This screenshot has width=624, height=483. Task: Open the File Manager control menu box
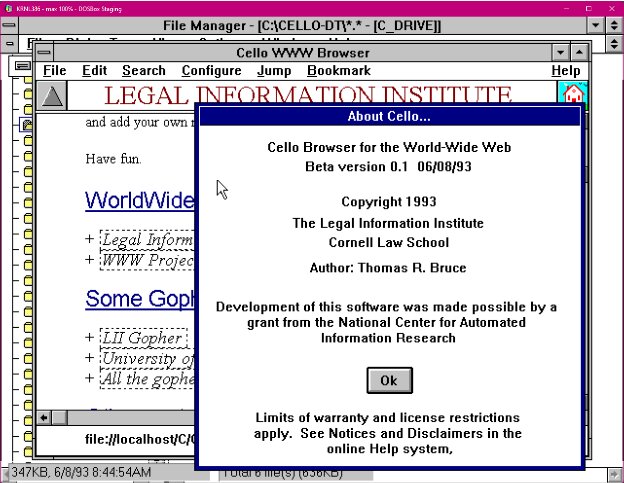(9, 25)
